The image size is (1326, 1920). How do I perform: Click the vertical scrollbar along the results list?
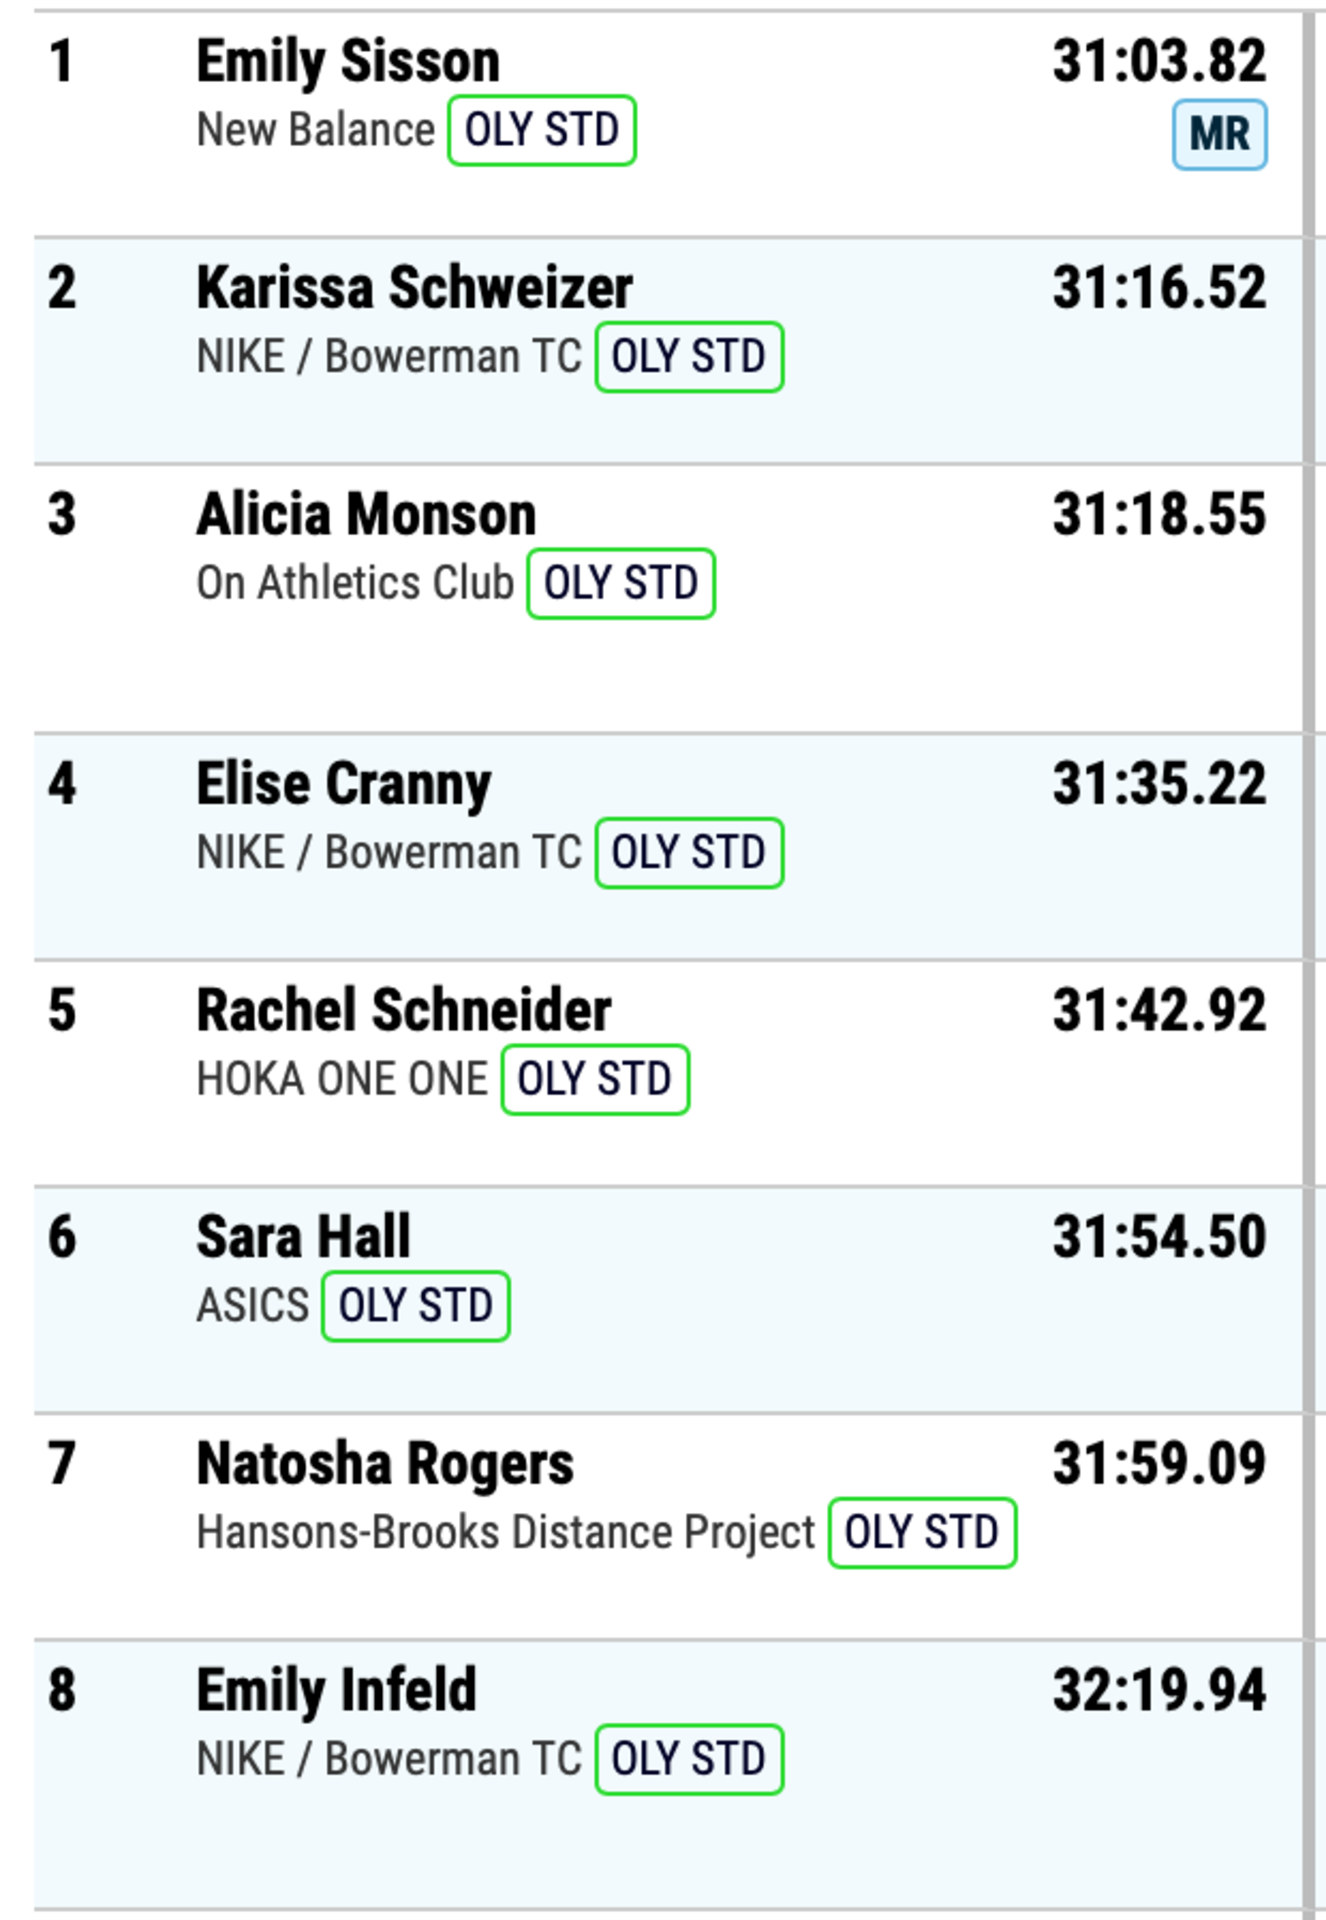1308,960
